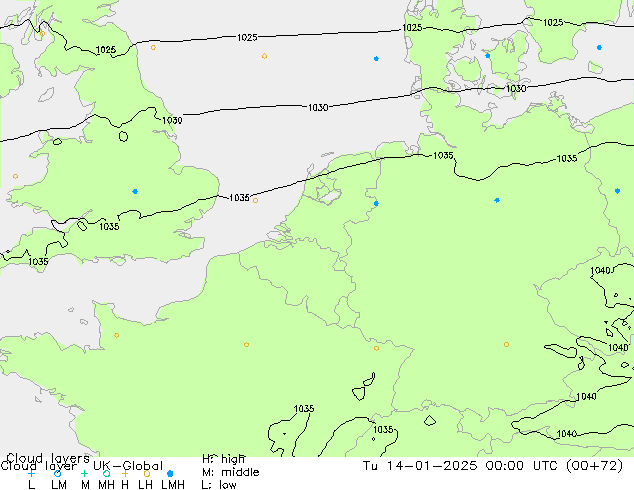Click the 1035 label over southern England
The height and width of the screenshot is (490, 634).
[x=109, y=226]
